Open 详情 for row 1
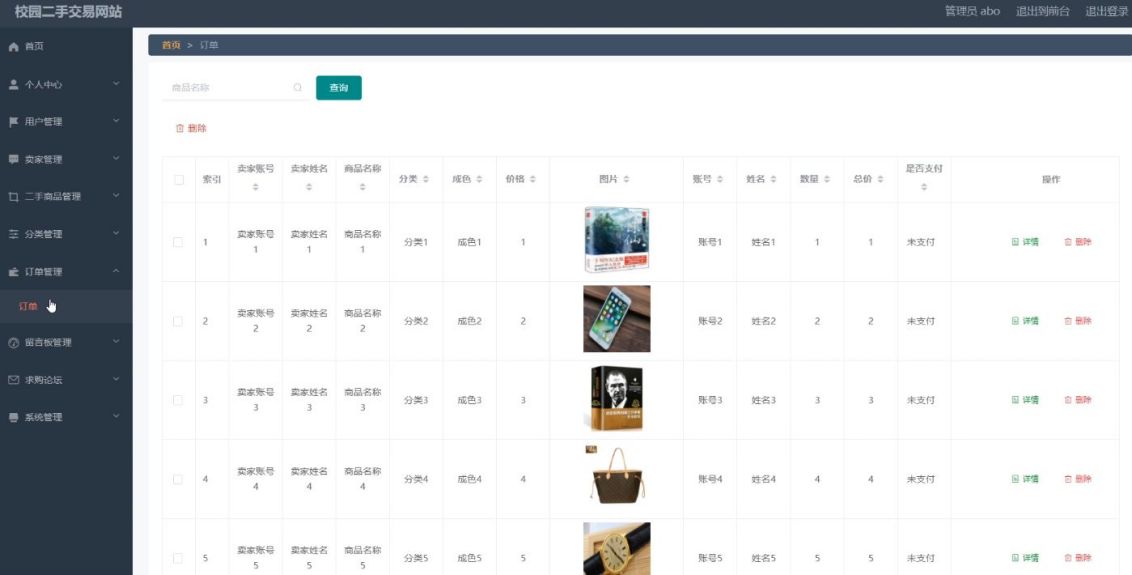Screen dimensions: 1132x575 [x=1025, y=242]
